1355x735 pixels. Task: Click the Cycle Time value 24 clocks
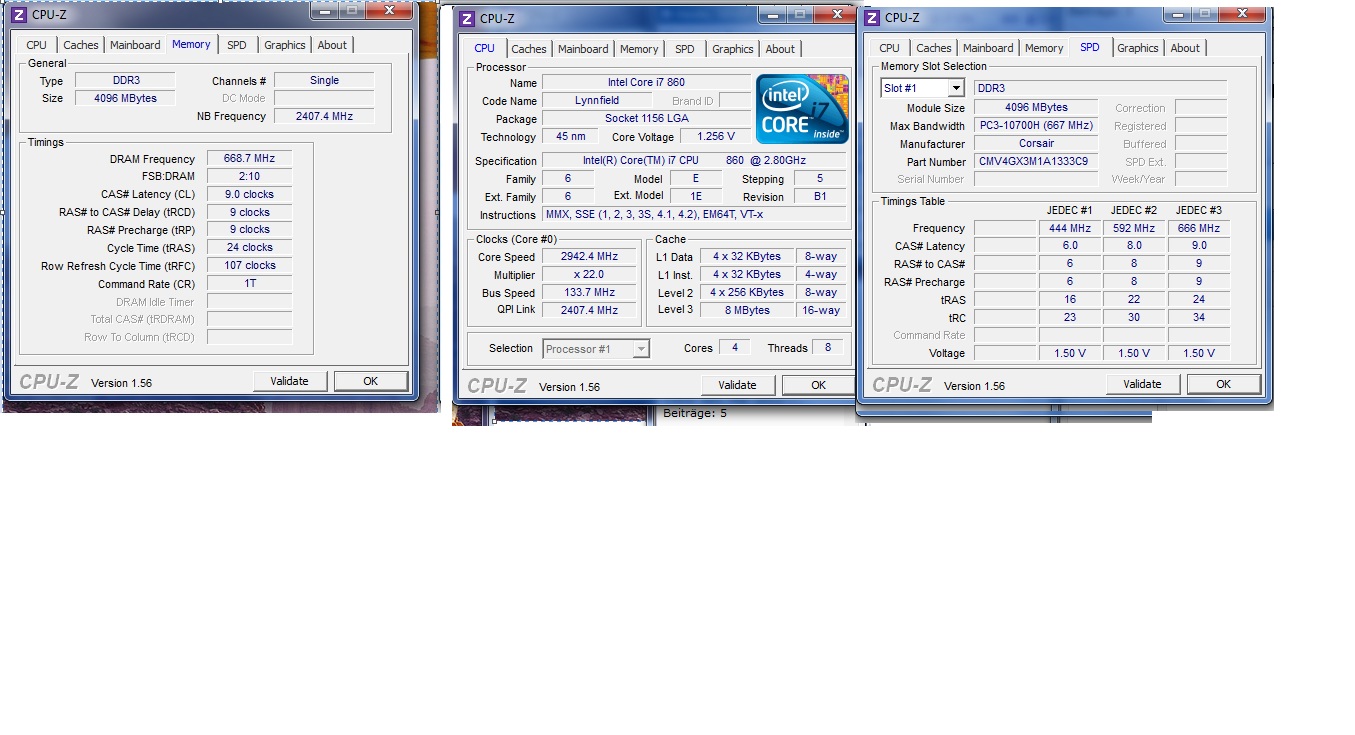coord(250,247)
